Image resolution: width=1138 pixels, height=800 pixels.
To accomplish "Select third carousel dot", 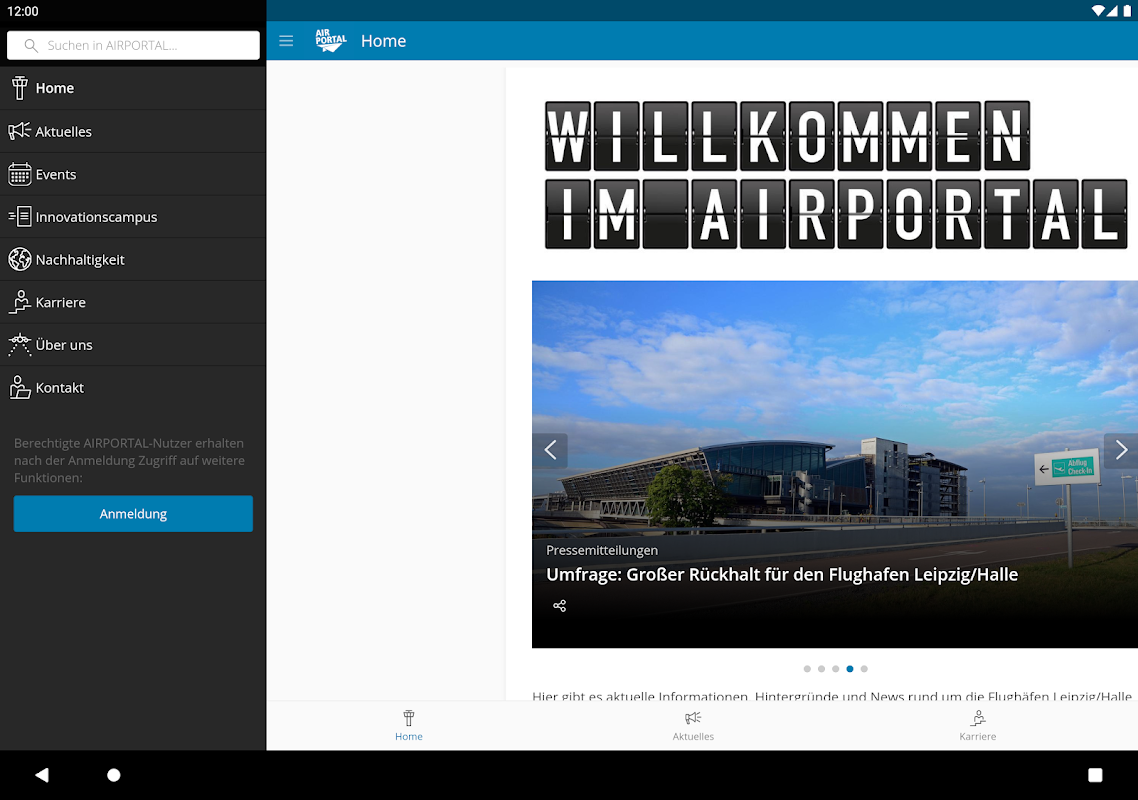I will pos(835,669).
